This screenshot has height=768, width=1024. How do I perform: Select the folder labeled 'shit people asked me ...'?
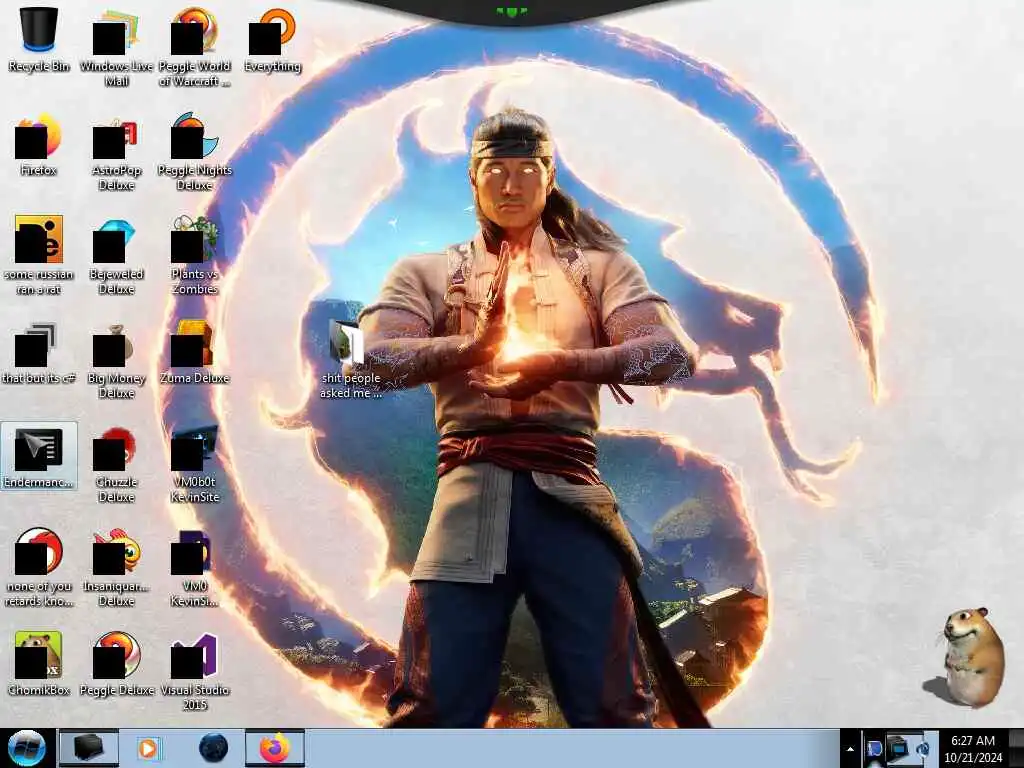[351, 359]
